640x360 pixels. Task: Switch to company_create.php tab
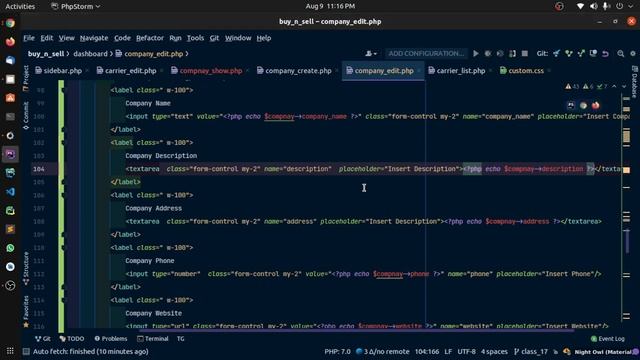tap(298, 71)
